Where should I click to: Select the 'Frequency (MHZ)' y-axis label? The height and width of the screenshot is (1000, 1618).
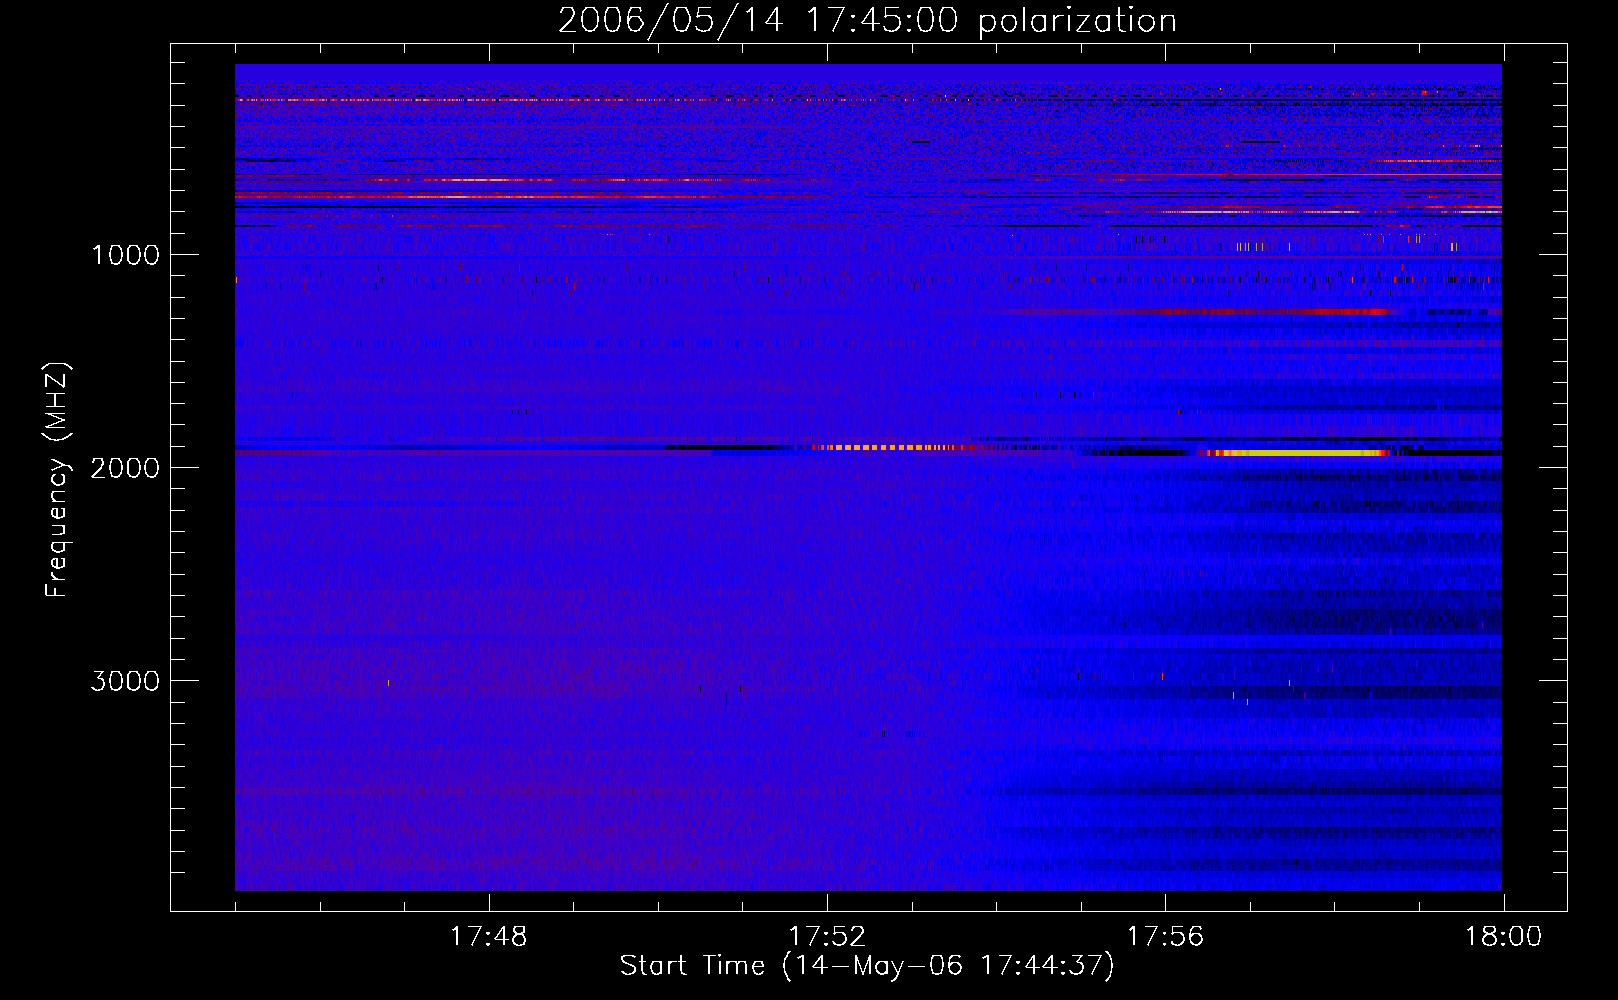pyautogui.click(x=57, y=480)
